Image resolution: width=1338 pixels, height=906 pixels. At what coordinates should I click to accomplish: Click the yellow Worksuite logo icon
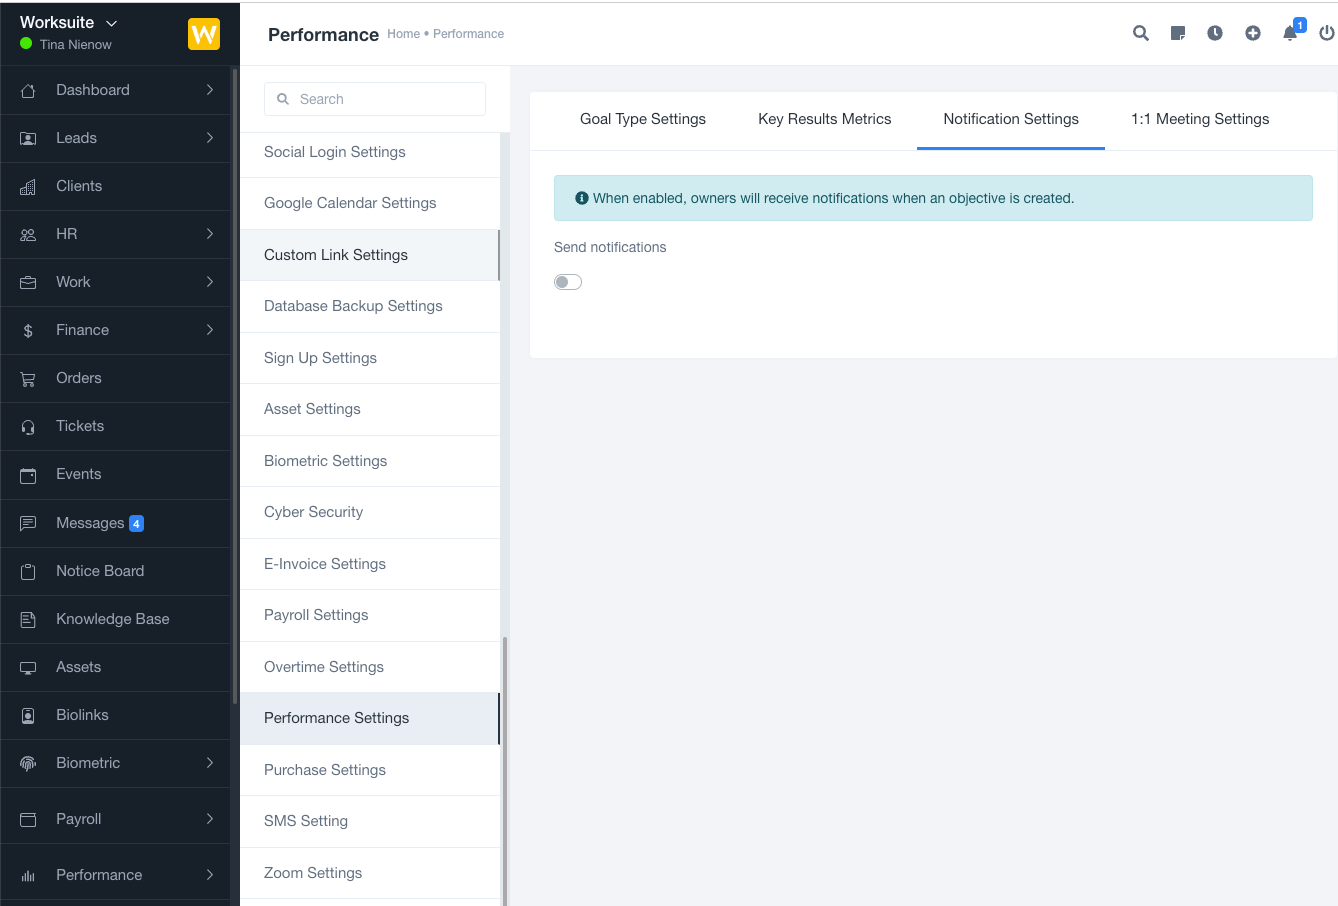click(x=204, y=34)
